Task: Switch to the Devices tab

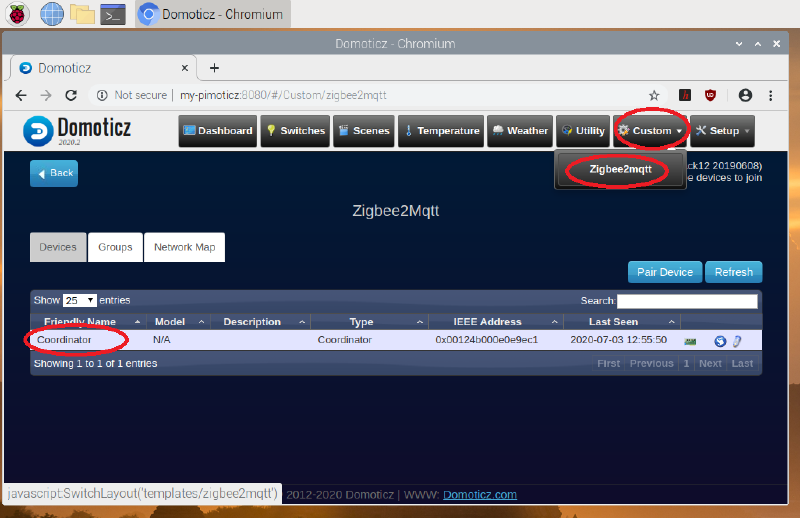Action: click(x=58, y=247)
